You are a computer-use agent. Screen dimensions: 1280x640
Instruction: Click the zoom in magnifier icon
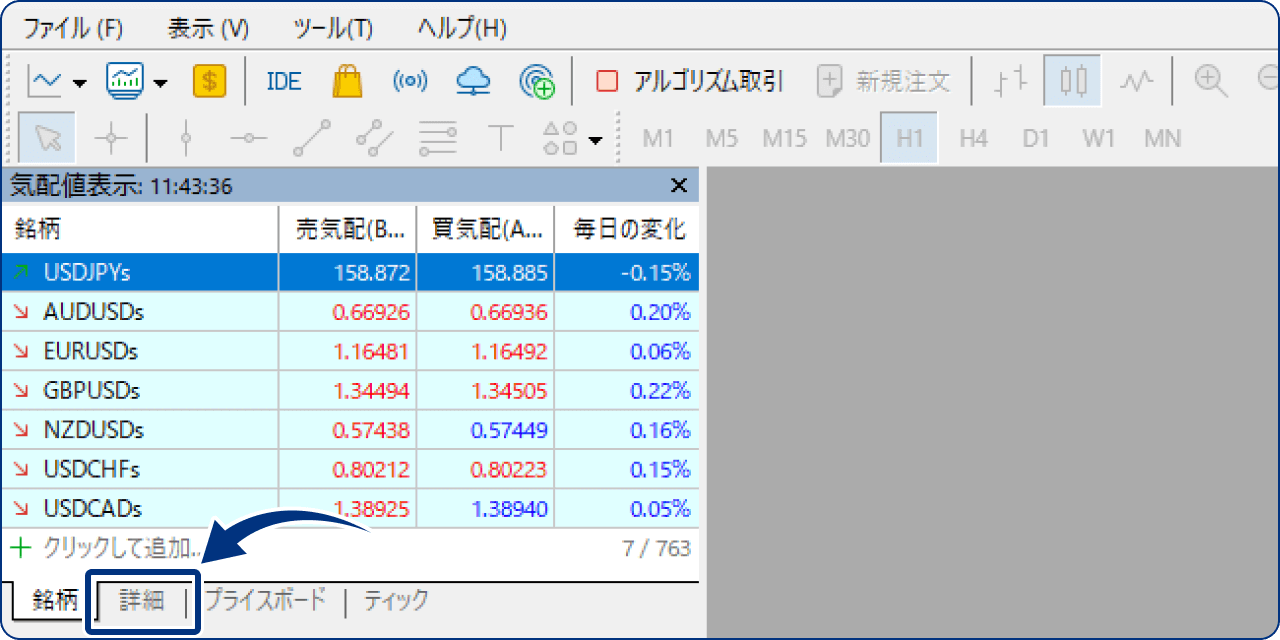point(1211,80)
